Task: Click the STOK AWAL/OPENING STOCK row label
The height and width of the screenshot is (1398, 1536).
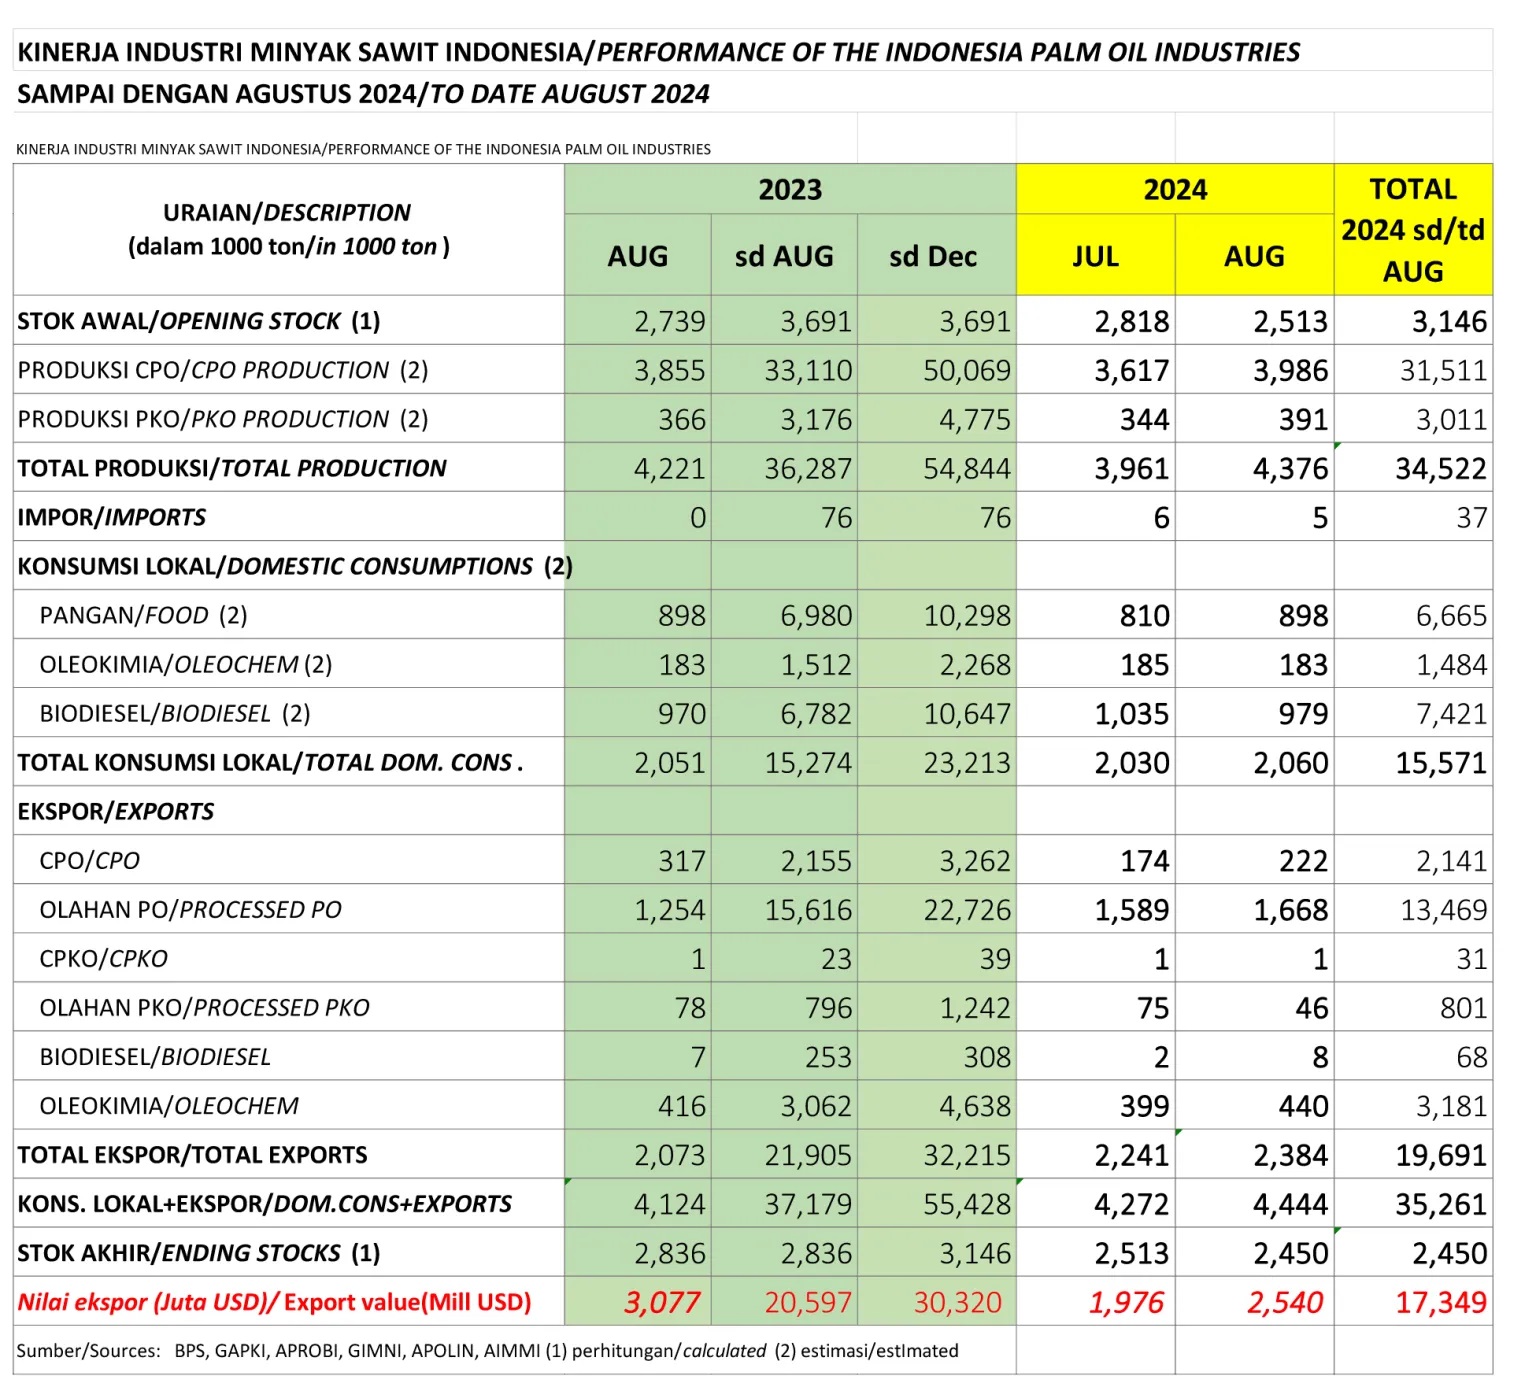Action: 198,321
